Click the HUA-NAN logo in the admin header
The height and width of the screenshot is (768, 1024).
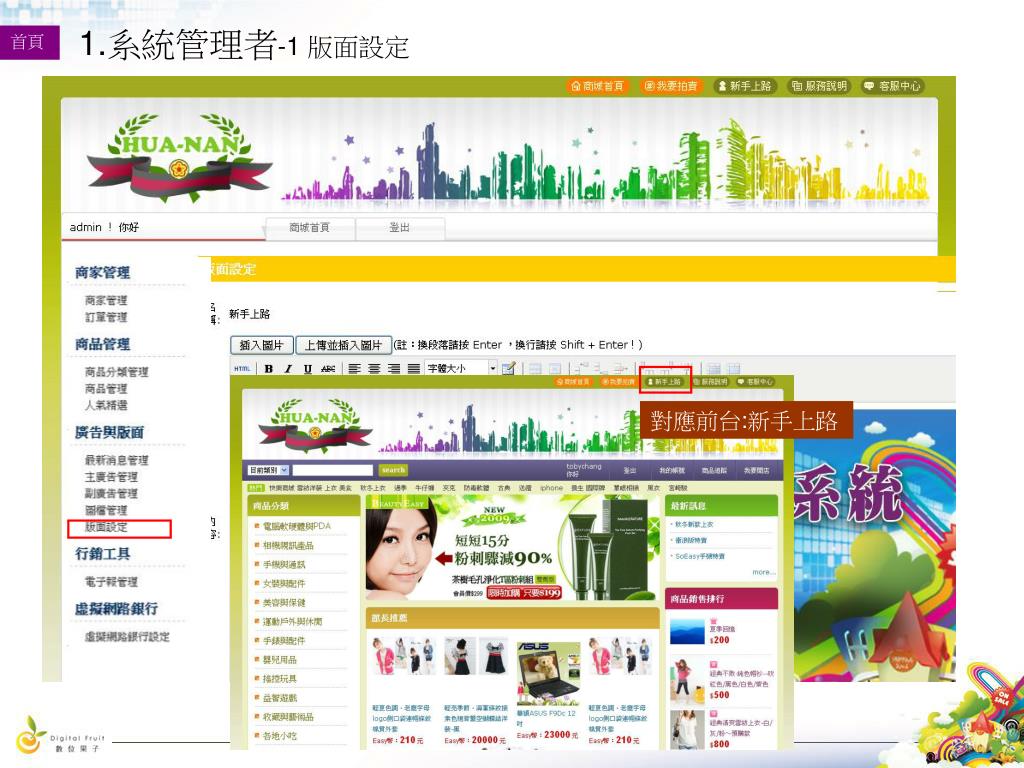pos(179,157)
